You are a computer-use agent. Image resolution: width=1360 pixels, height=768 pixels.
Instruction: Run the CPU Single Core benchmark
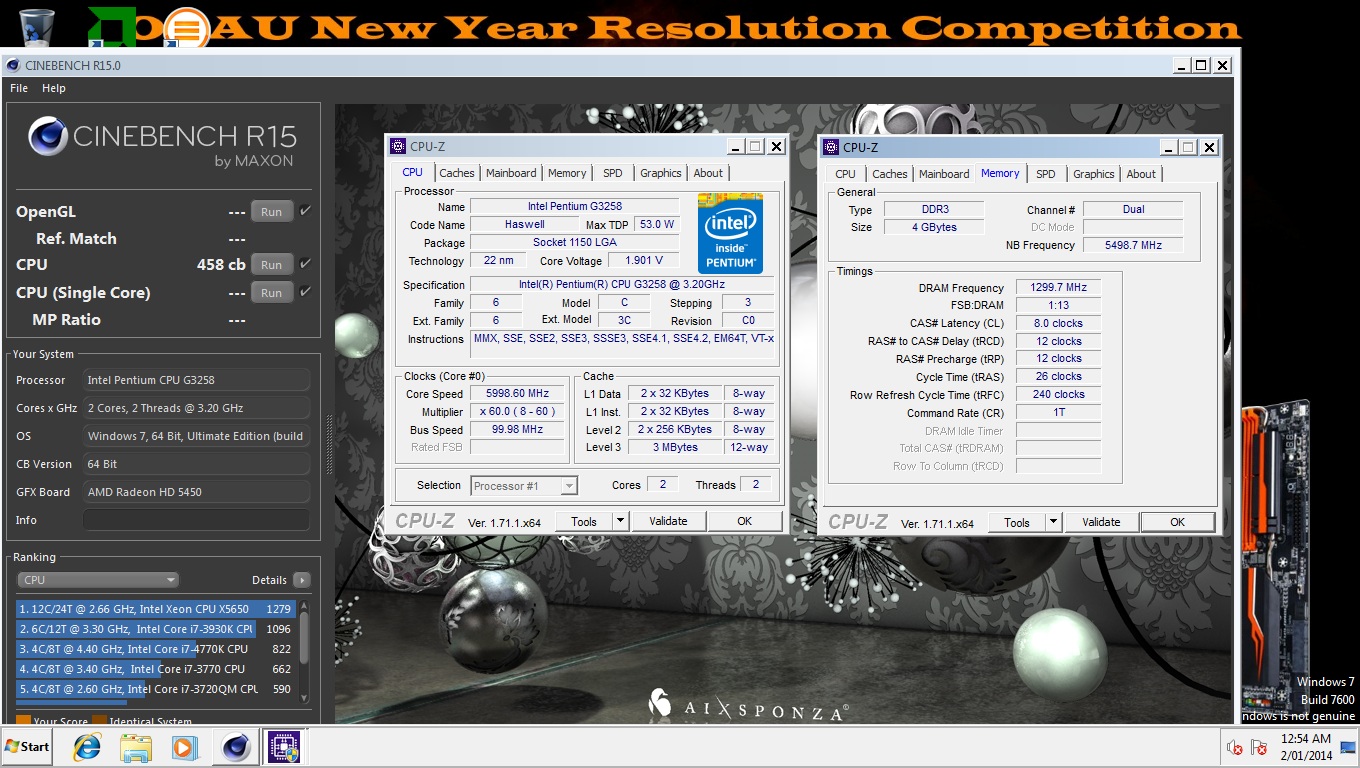click(x=272, y=293)
